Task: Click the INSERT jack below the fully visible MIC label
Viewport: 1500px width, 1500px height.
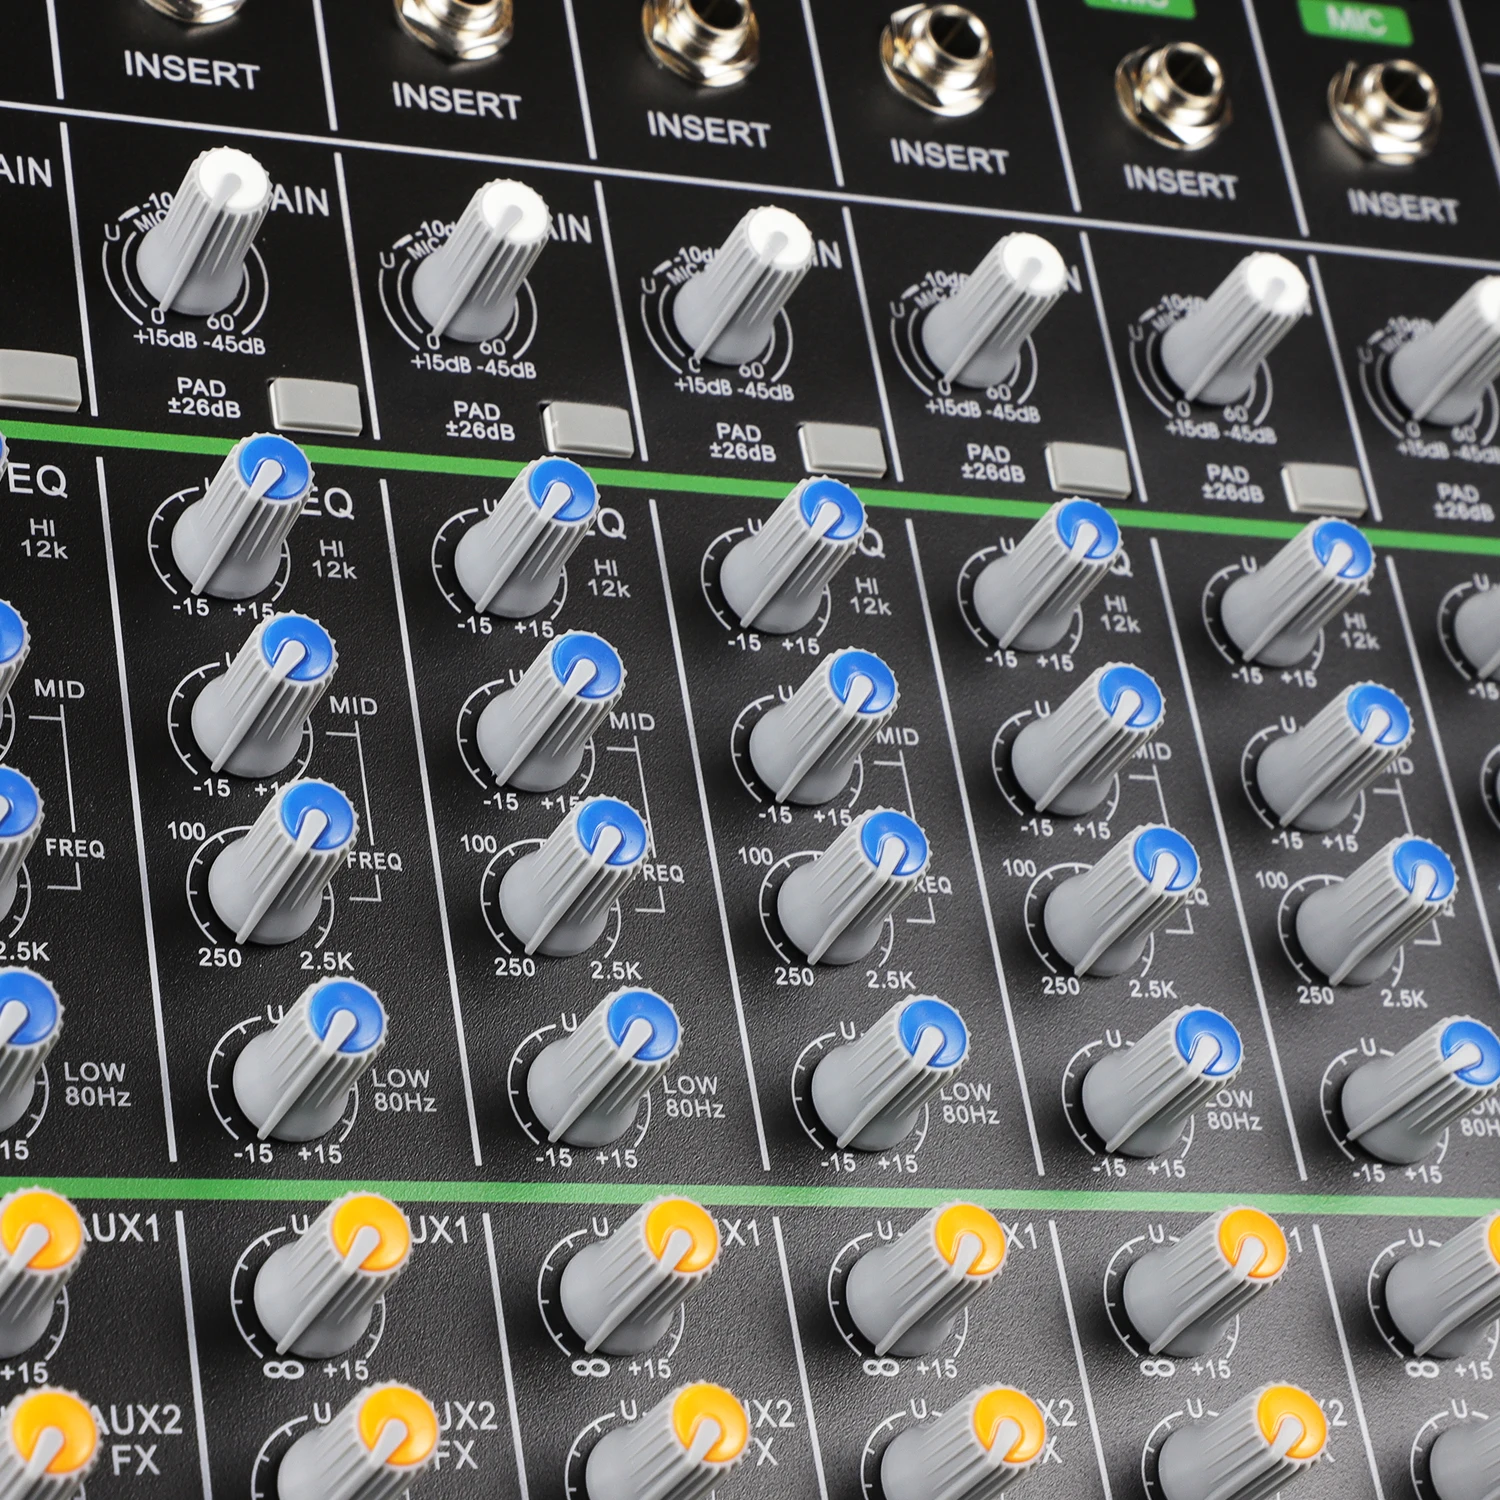Action: pyautogui.click(x=1384, y=110)
